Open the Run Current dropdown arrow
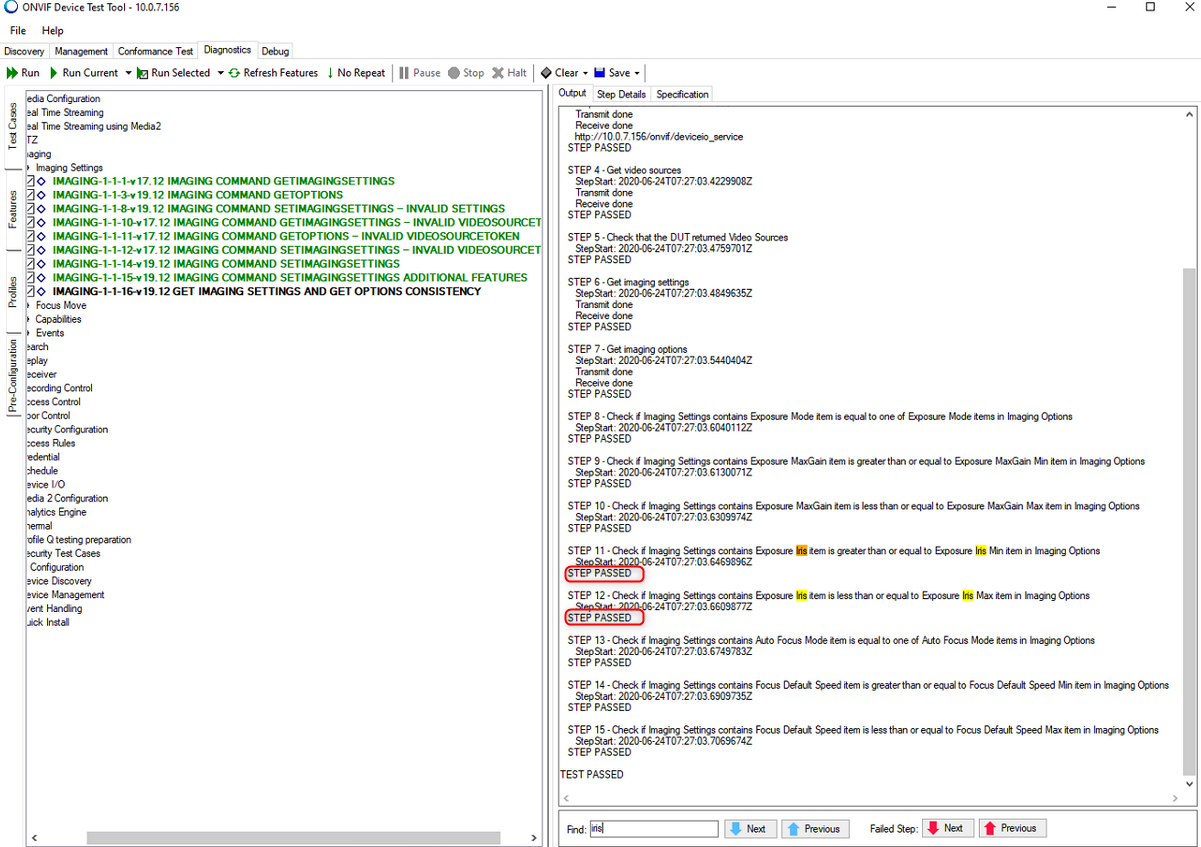Screen dimensions: 1201x847 128,73
